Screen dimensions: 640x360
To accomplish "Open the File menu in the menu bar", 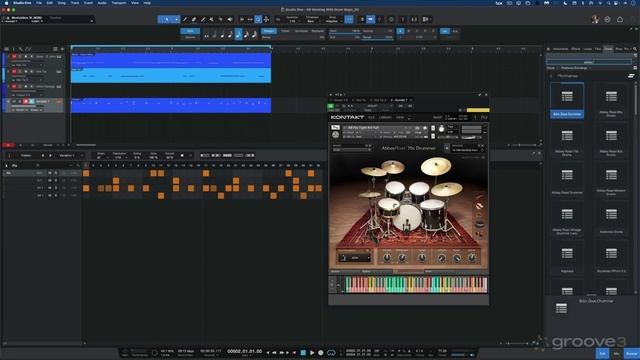I will [x=39, y=3].
